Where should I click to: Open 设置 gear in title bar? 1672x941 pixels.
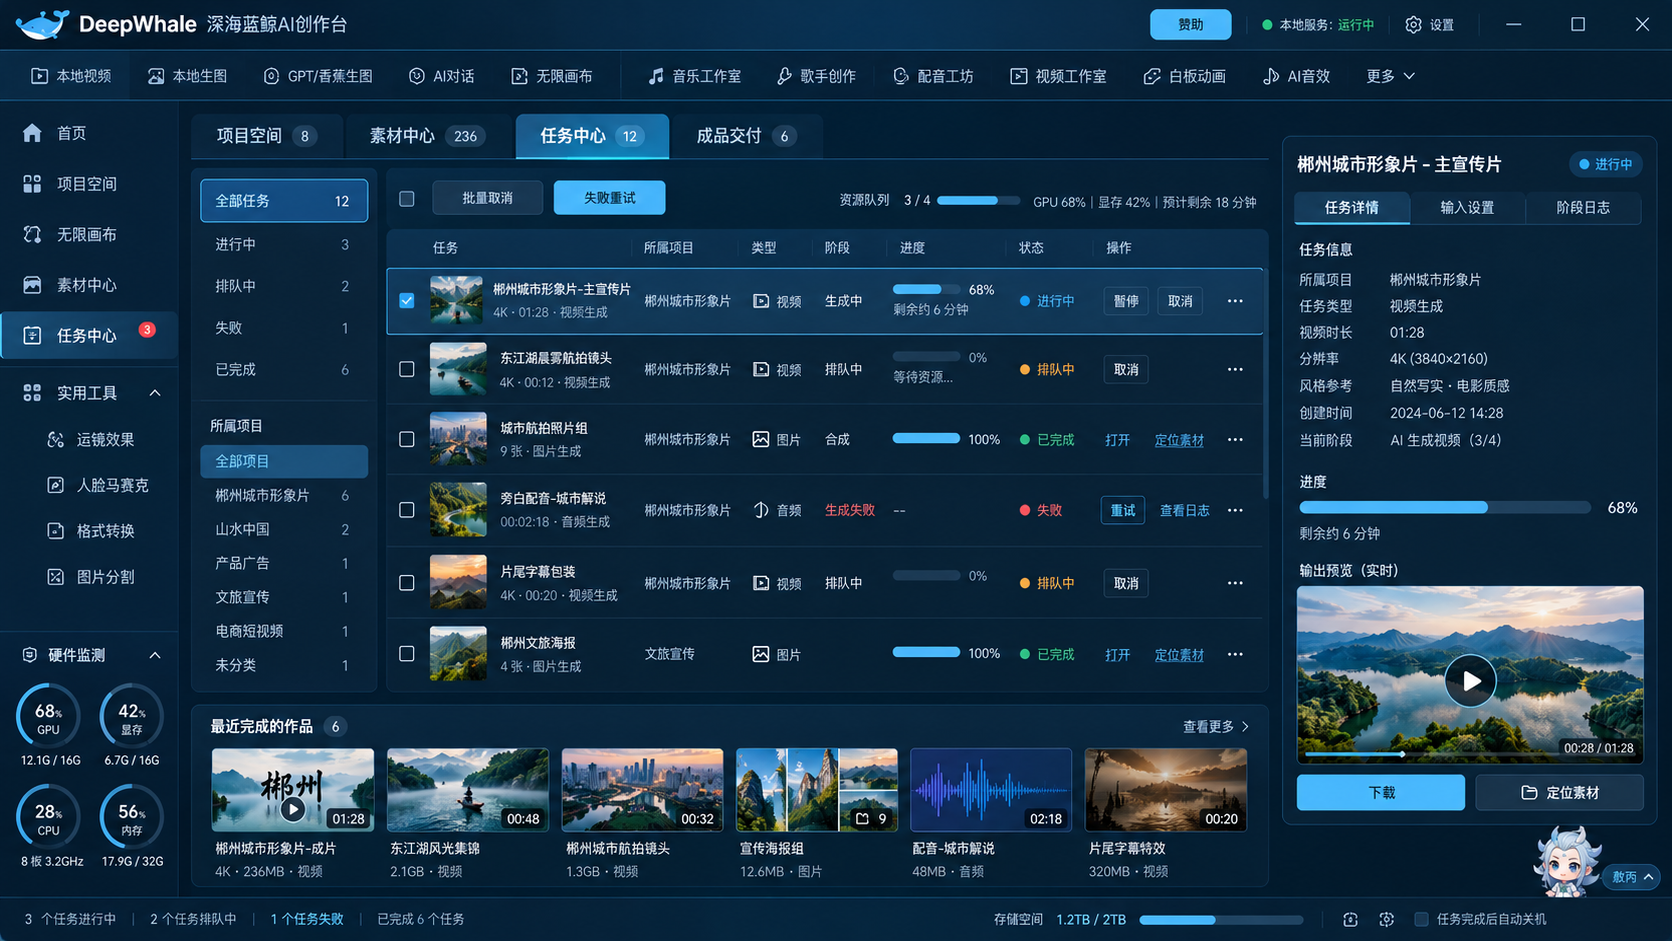tap(1430, 25)
